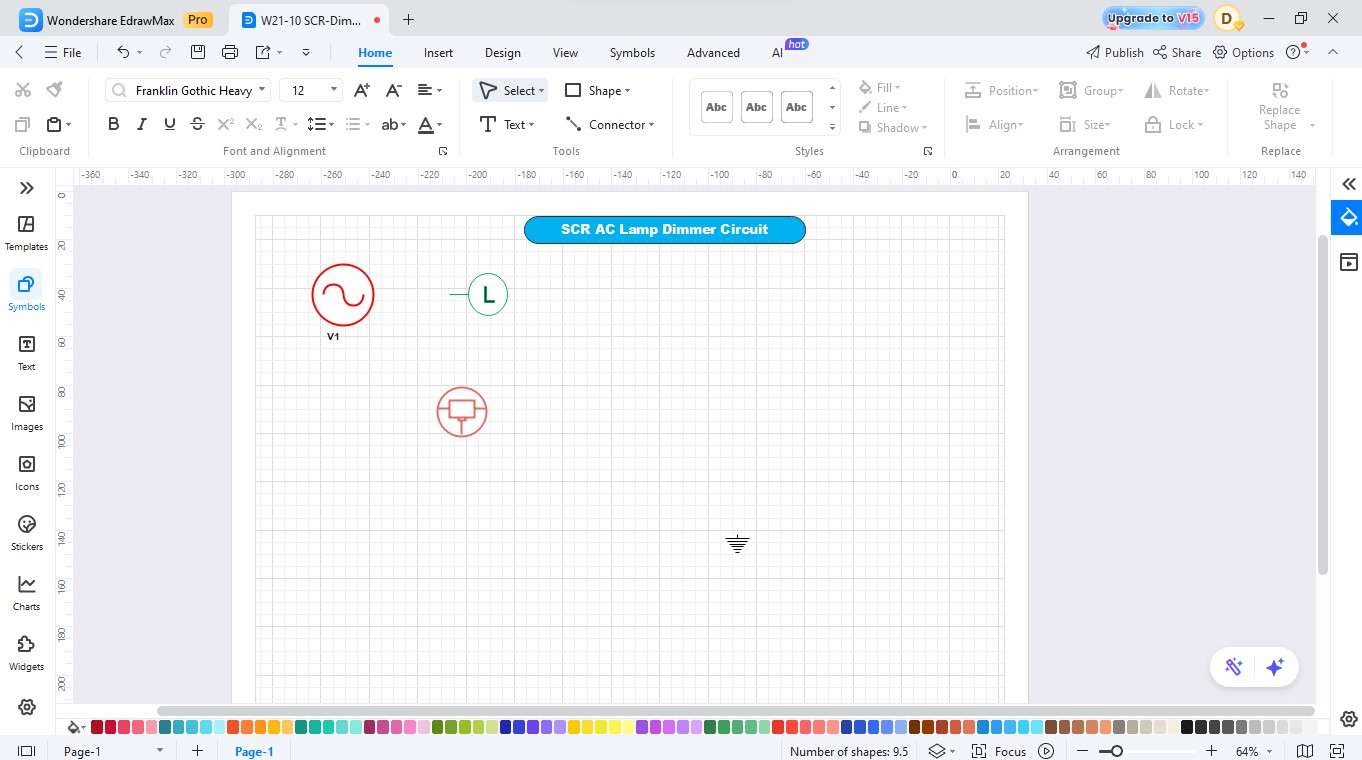
Task: Click the Upgrade to V15 button
Action: point(1153,18)
